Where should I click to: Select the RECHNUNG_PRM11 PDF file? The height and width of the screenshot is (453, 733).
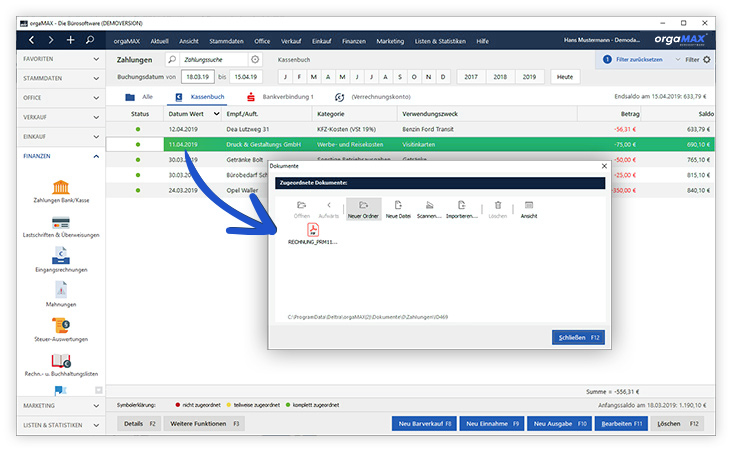point(313,234)
